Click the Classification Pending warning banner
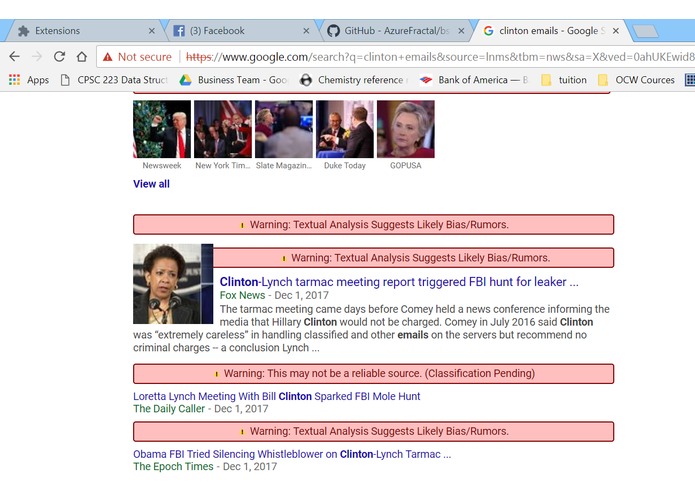Viewport: 695px width, 494px height. pyautogui.click(x=374, y=373)
